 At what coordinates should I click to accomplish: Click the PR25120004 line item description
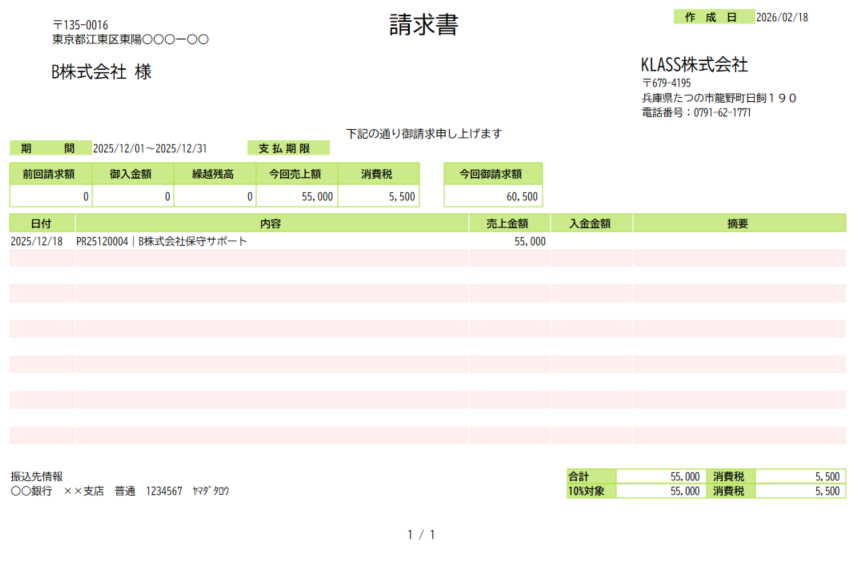click(161, 241)
